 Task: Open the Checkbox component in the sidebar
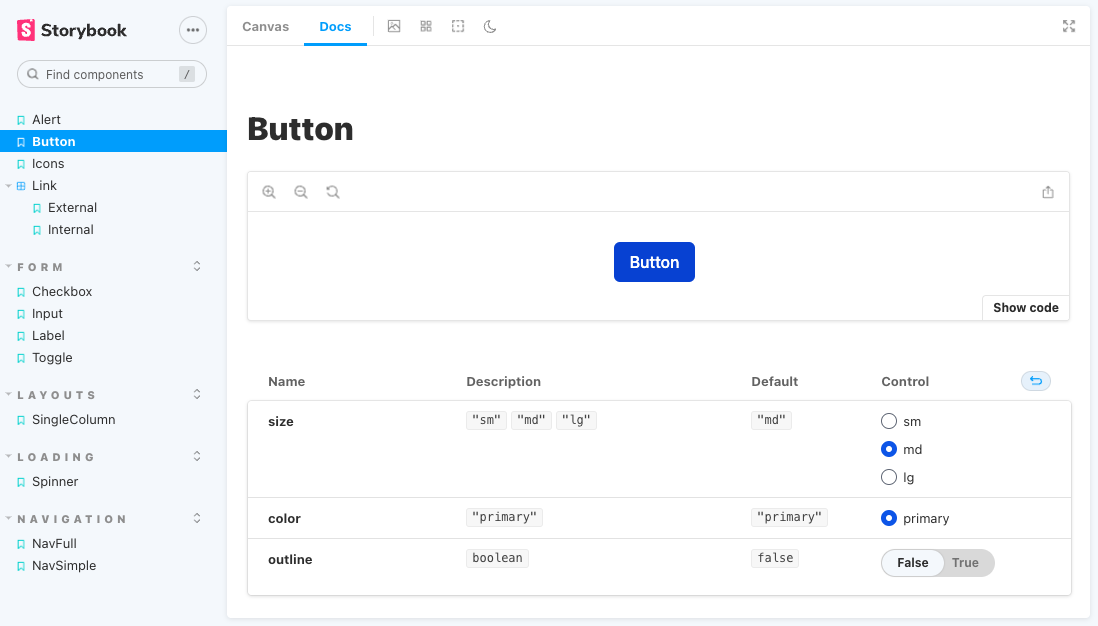60,291
